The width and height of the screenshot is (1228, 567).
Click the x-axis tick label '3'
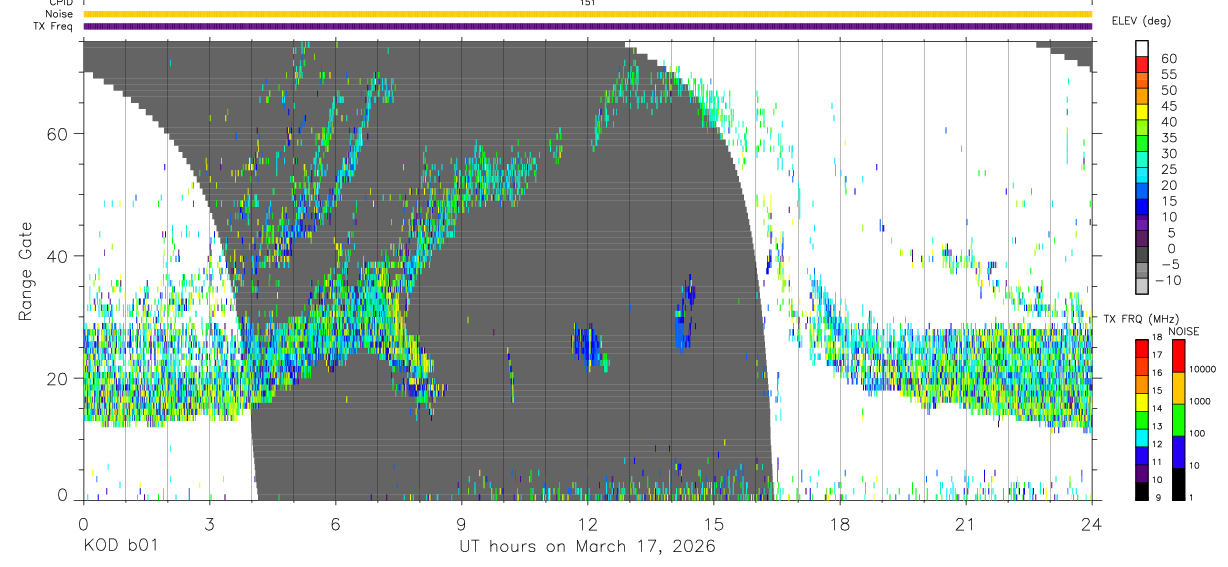(209, 524)
